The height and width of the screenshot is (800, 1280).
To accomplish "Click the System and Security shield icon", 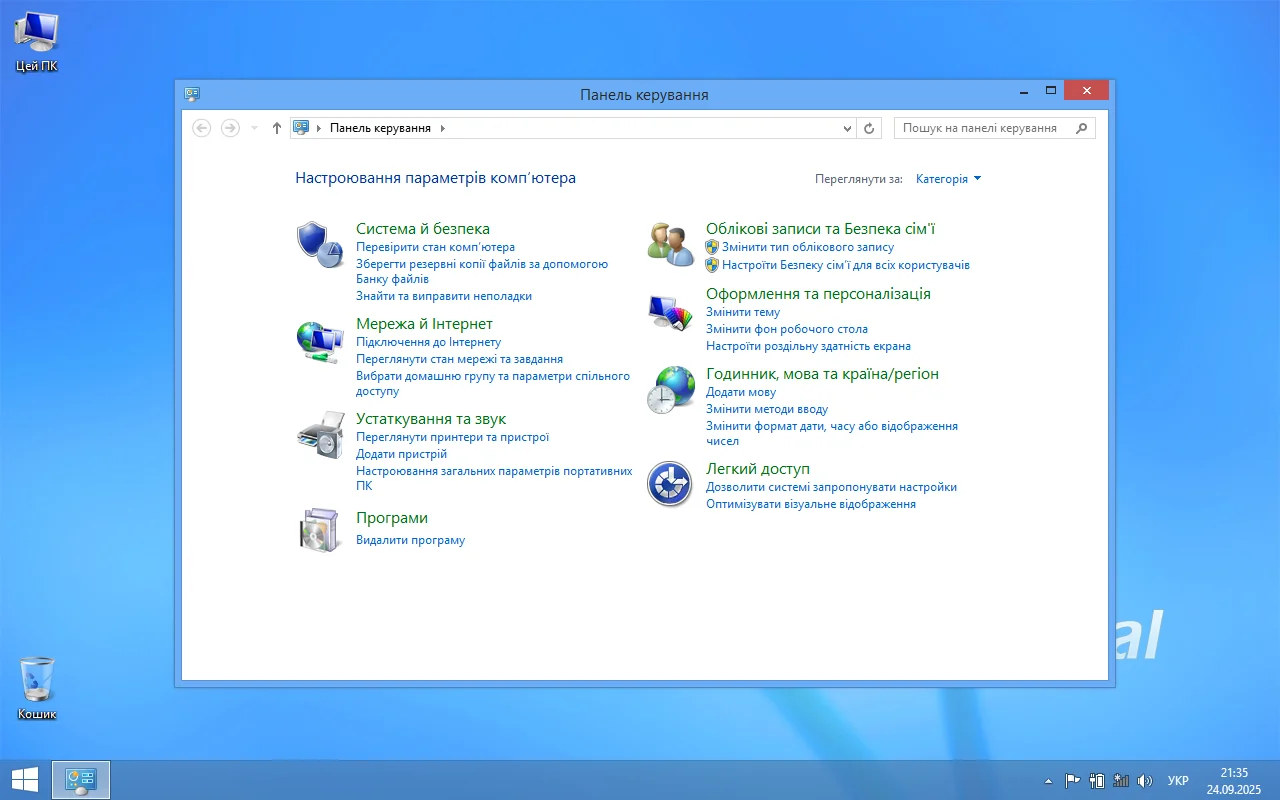I will (x=319, y=245).
